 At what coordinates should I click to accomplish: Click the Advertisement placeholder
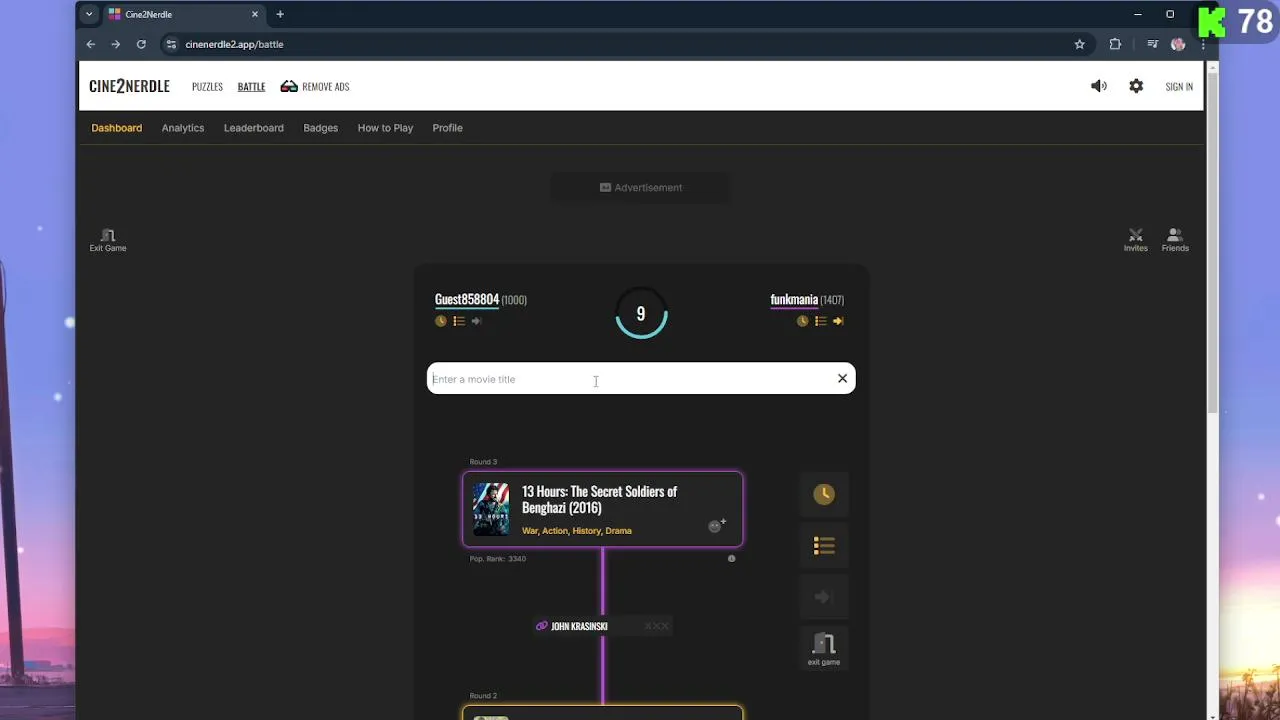641,187
